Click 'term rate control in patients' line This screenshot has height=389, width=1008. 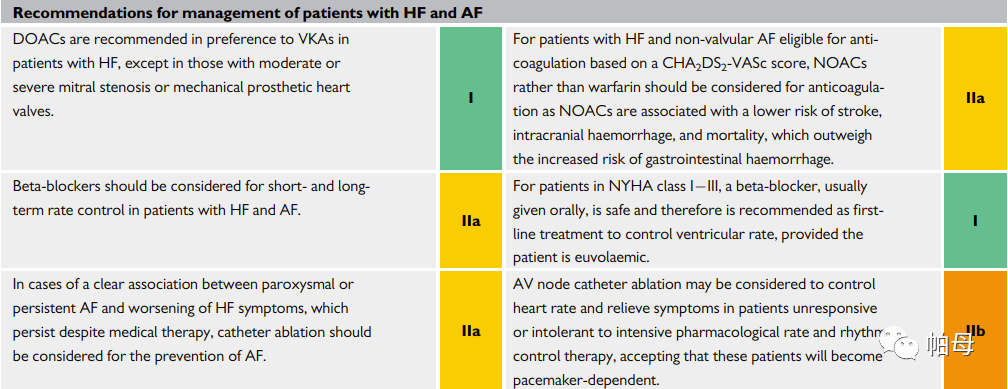(x=156, y=210)
